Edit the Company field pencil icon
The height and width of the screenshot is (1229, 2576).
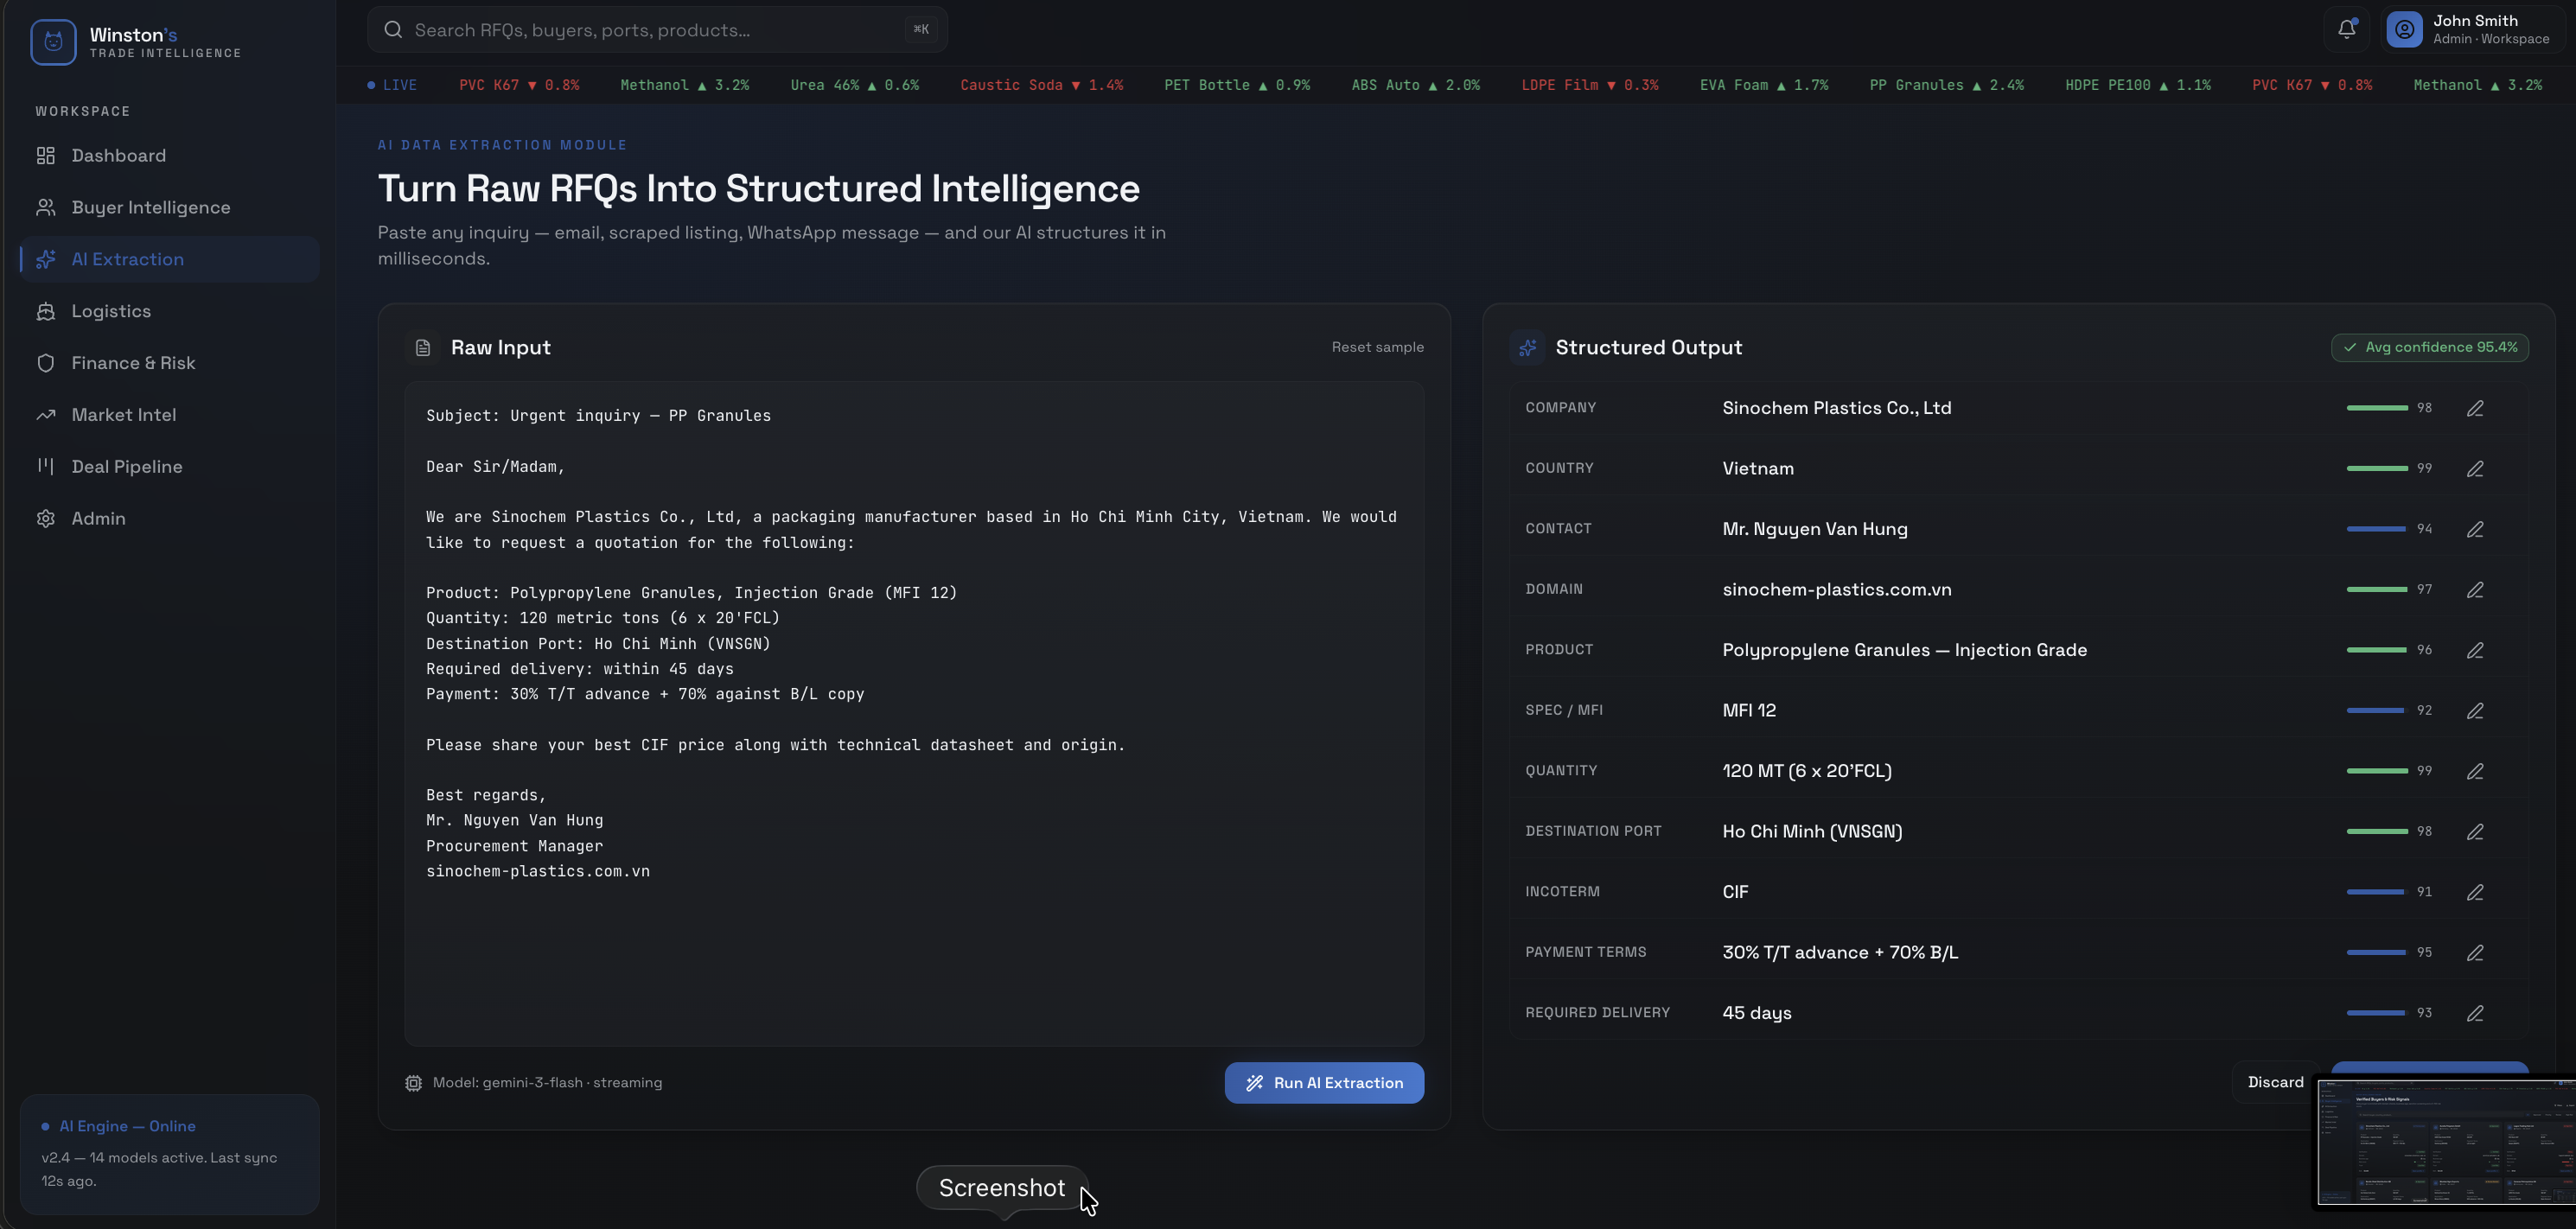pyautogui.click(x=2475, y=408)
